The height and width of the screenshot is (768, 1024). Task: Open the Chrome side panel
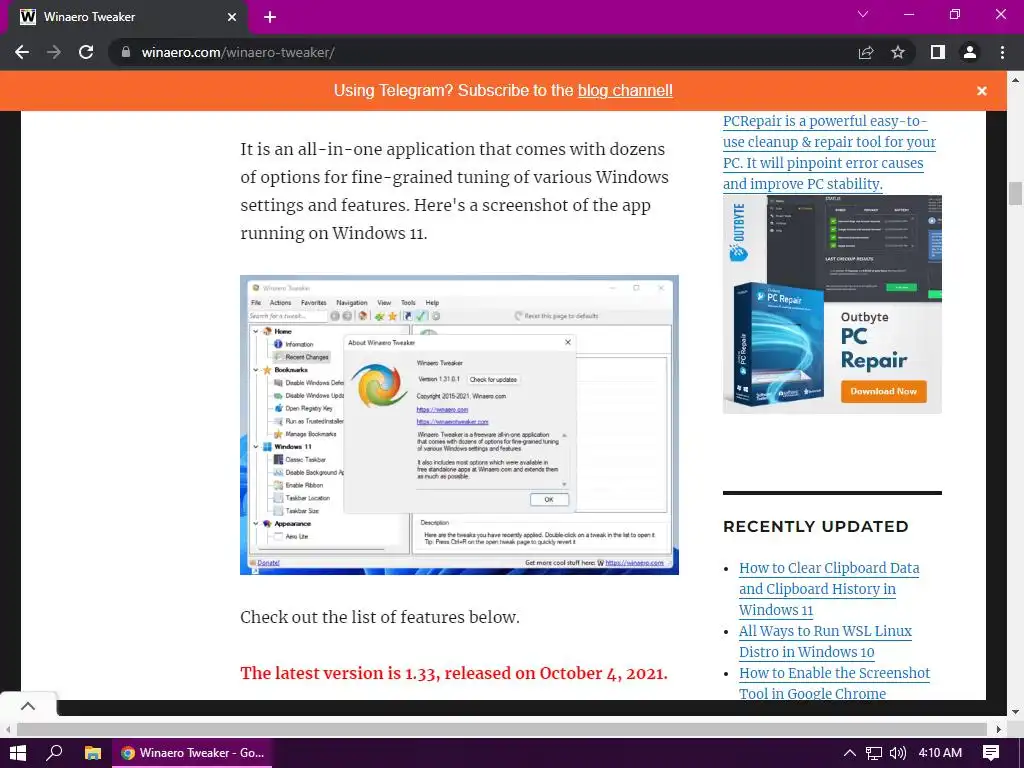pos(938,52)
